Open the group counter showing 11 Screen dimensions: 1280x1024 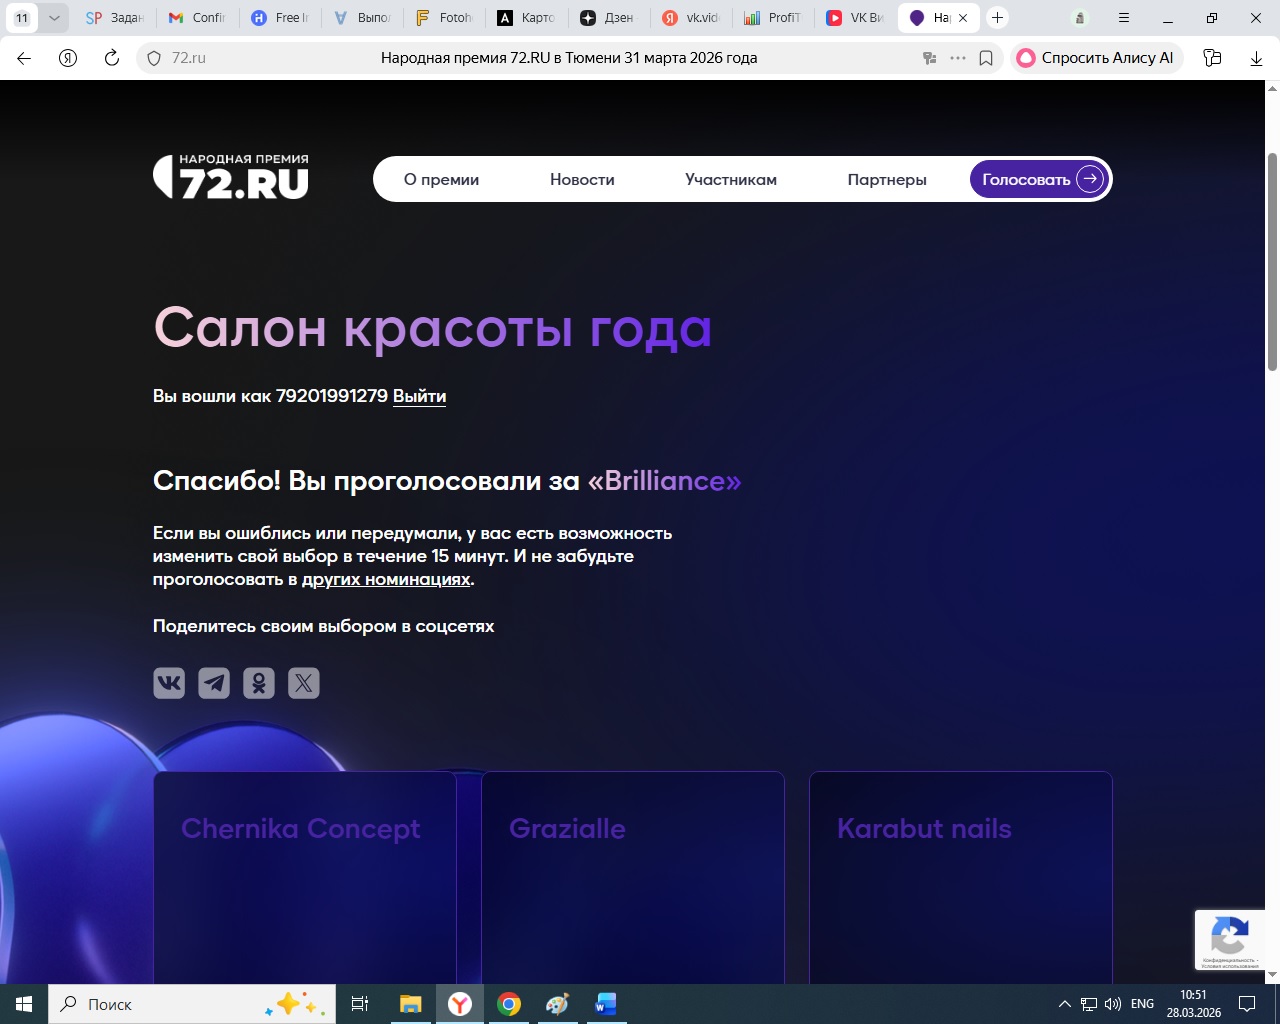coord(22,18)
